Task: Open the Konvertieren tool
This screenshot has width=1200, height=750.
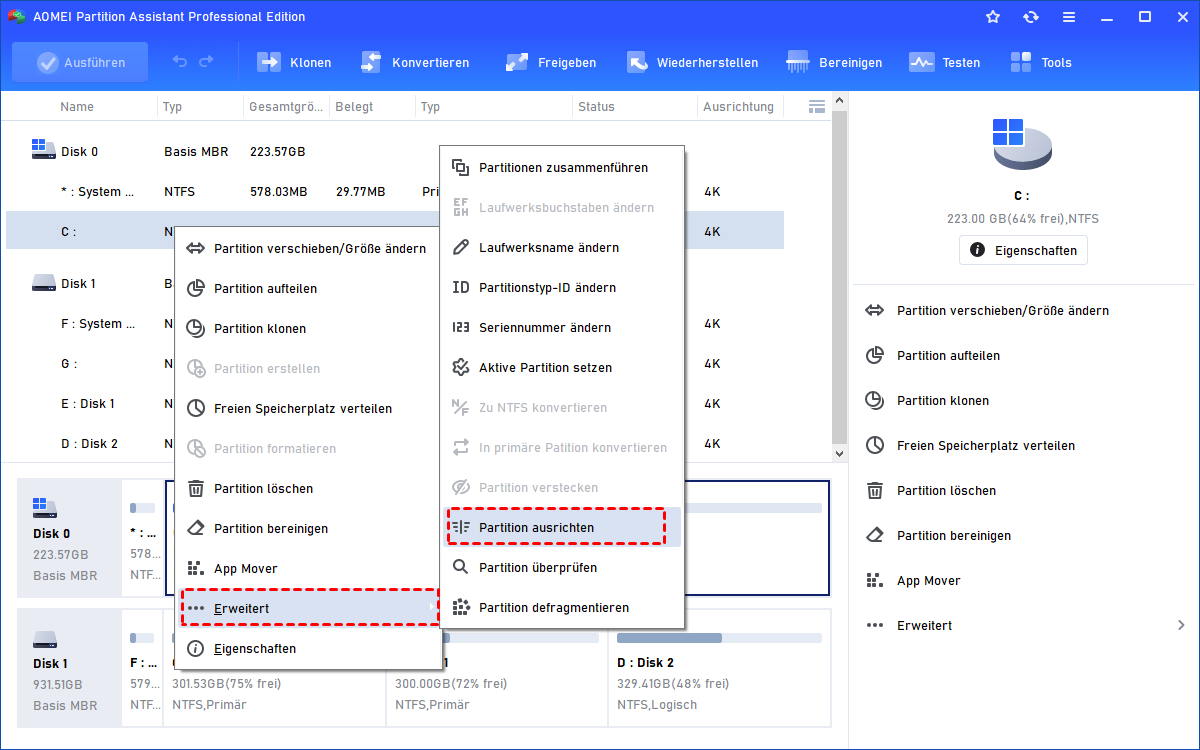Action: click(x=371, y=62)
